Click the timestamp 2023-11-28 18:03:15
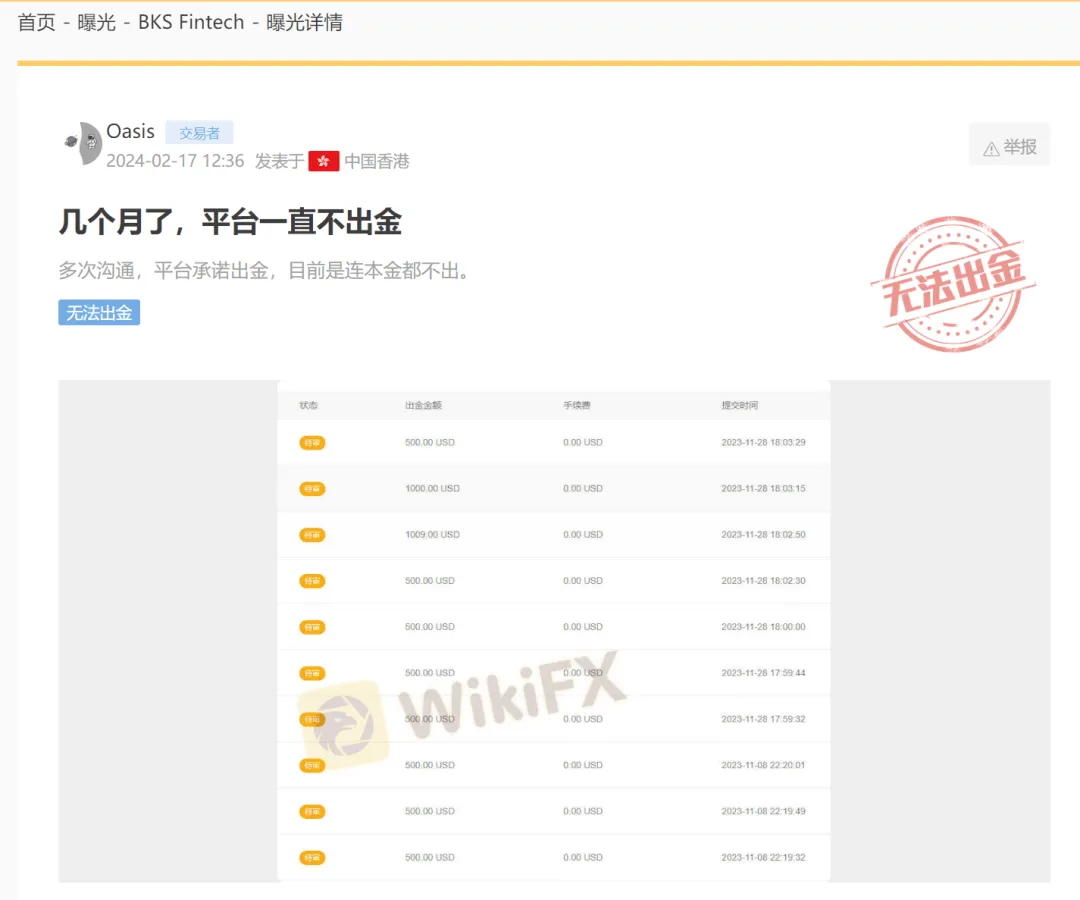This screenshot has height=900, width=1080. [x=763, y=488]
